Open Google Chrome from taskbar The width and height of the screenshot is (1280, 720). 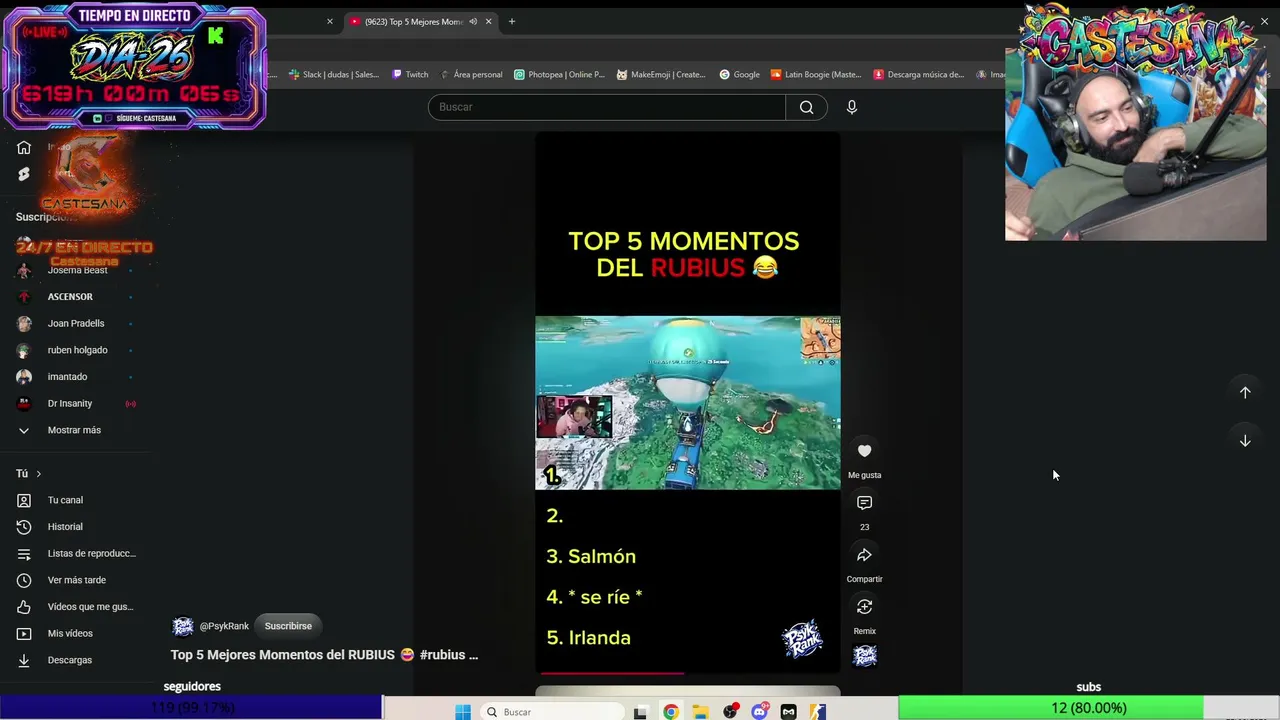(x=671, y=712)
